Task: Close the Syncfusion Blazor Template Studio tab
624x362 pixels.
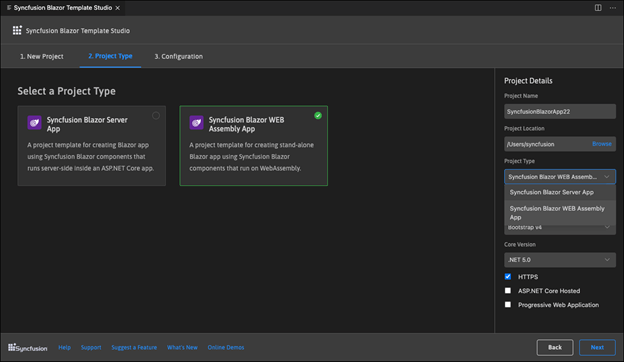Action: pyautogui.click(x=117, y=8)
